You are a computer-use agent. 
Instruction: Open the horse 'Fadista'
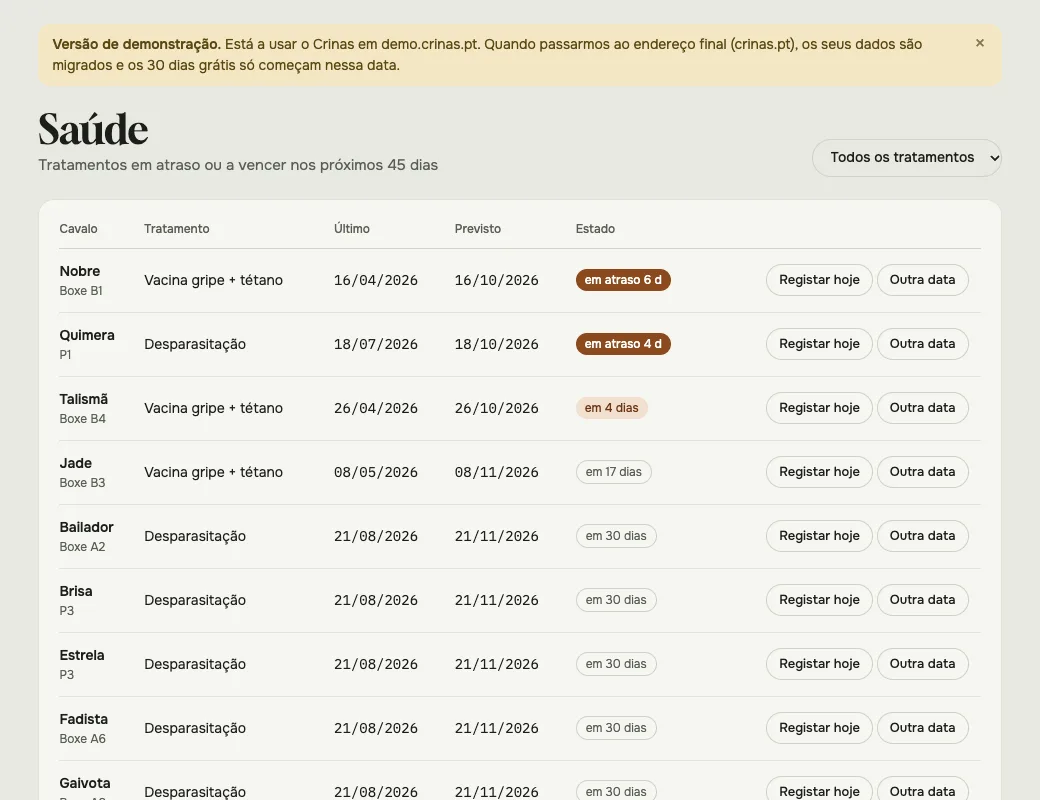(x=84, y=720)
